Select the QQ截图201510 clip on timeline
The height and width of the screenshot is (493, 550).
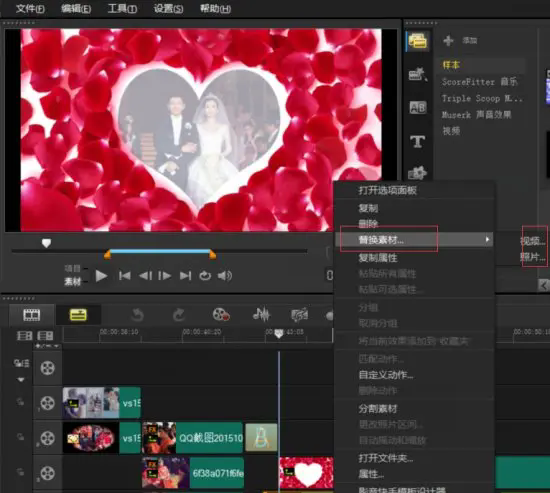pyautogui.click(x=193, y=438)
